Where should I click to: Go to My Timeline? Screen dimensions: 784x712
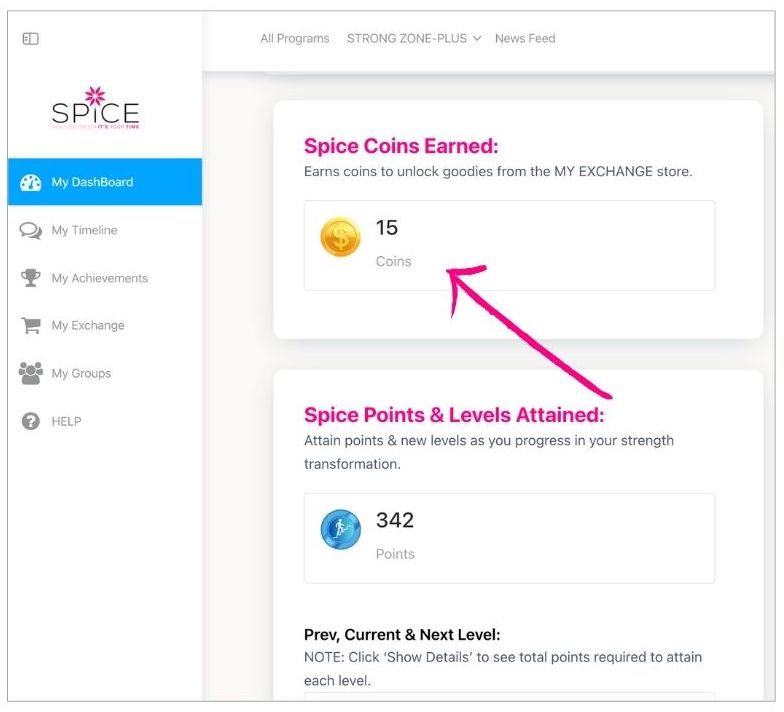pos(84,231)
